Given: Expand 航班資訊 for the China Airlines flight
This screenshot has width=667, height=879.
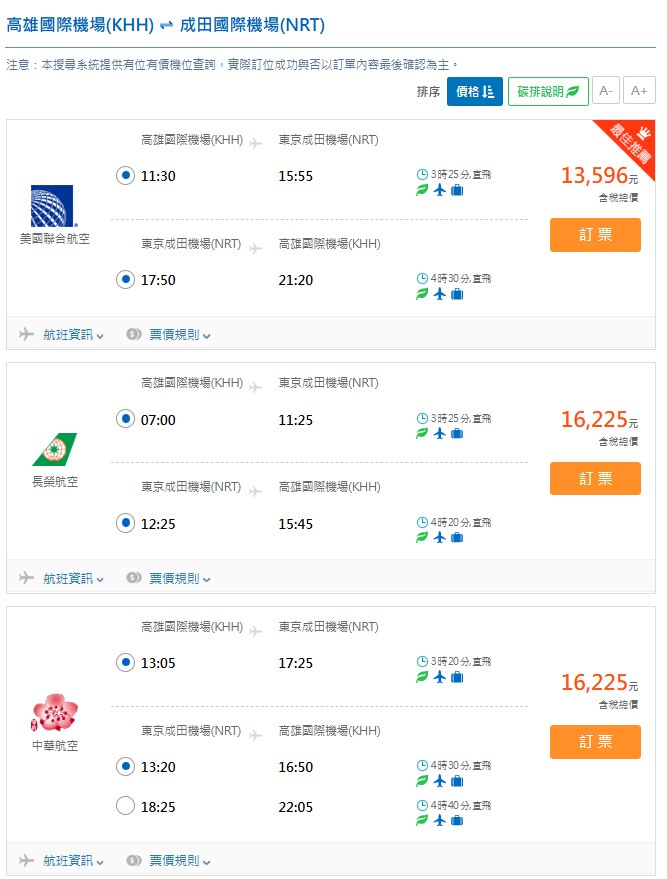Looking at the screenshot, I should [x=73, y=860].
